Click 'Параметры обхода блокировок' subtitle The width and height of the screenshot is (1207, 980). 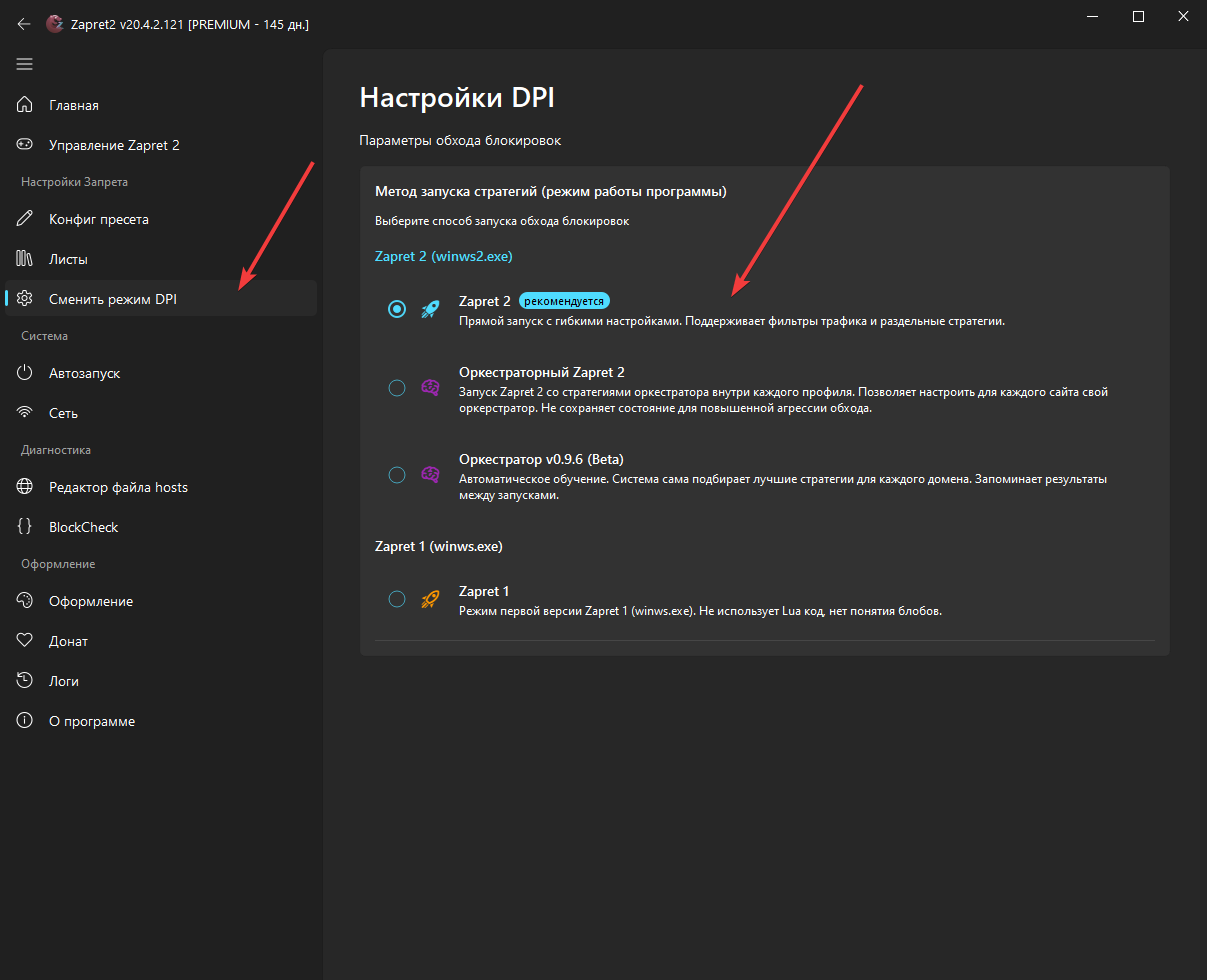pyautogui.click(x=460, y=141)
